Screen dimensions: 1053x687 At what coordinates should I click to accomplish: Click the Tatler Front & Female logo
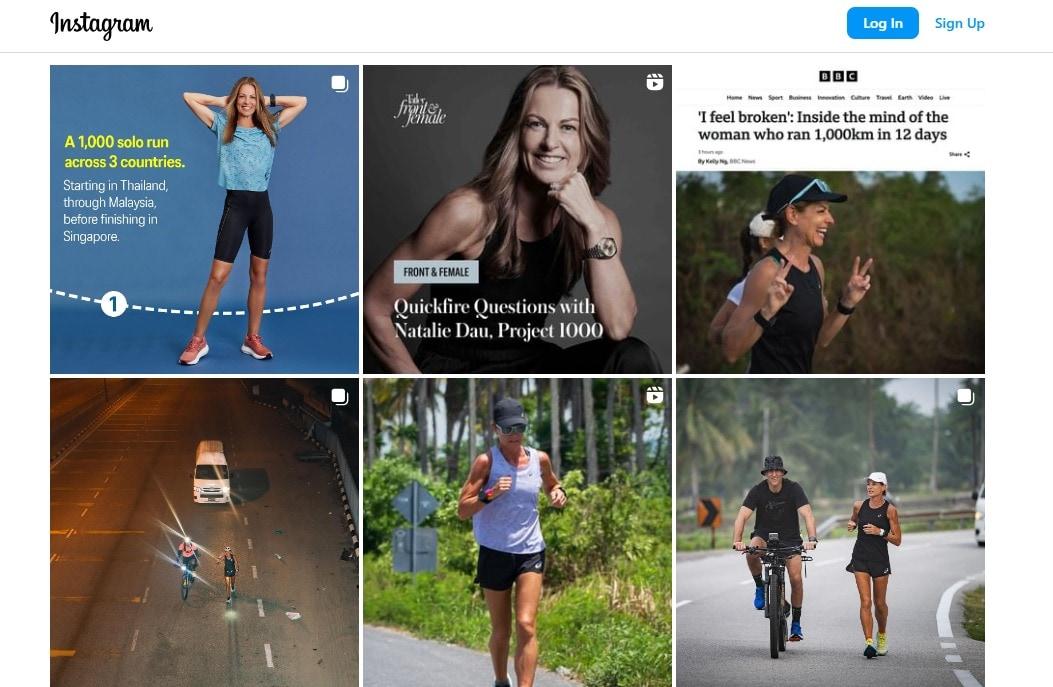click(x=420, y=111)
